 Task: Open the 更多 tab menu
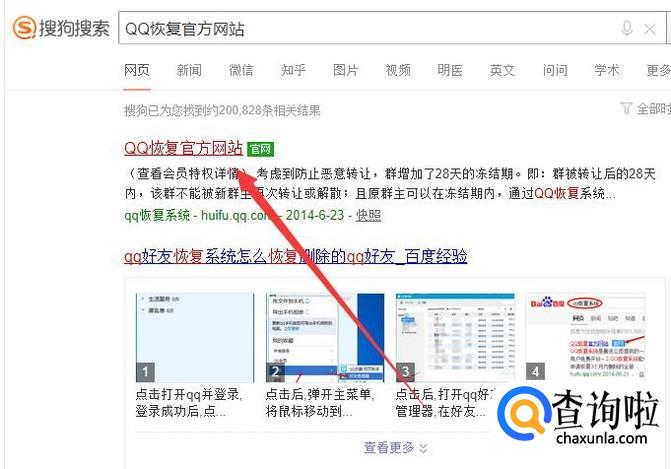tap(659, 70)
